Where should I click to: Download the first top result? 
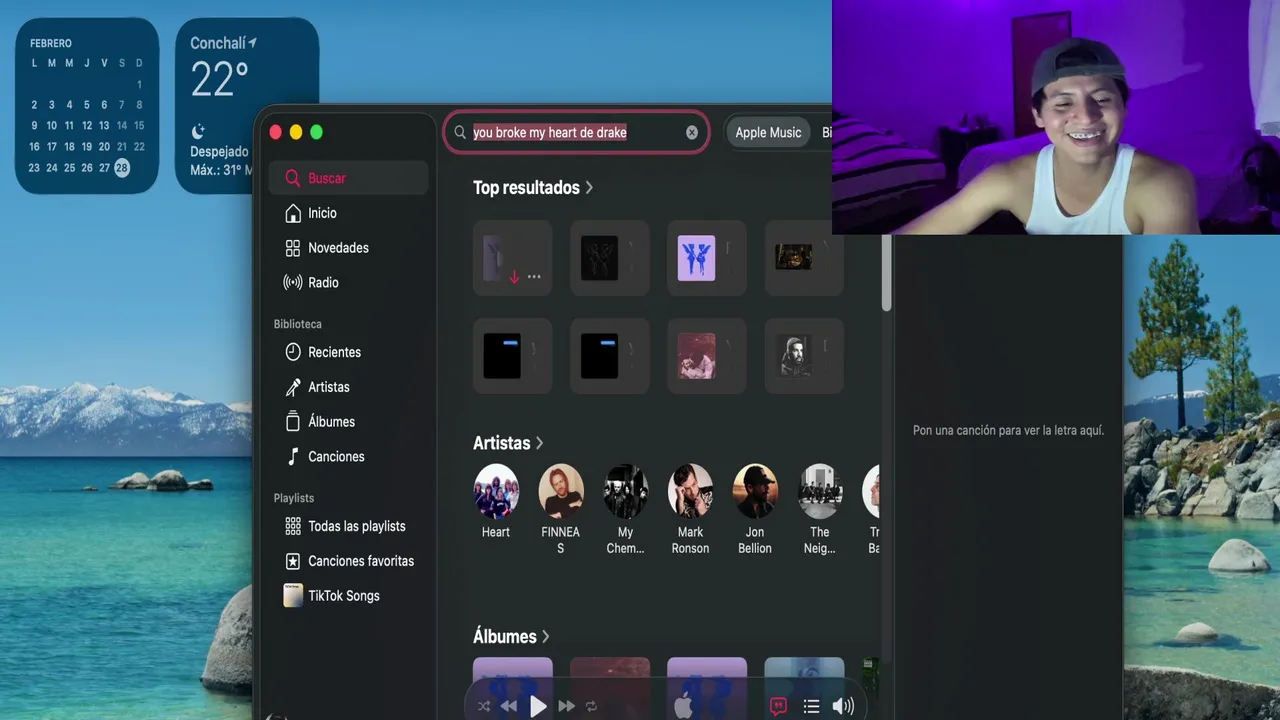tap(514, 277)
